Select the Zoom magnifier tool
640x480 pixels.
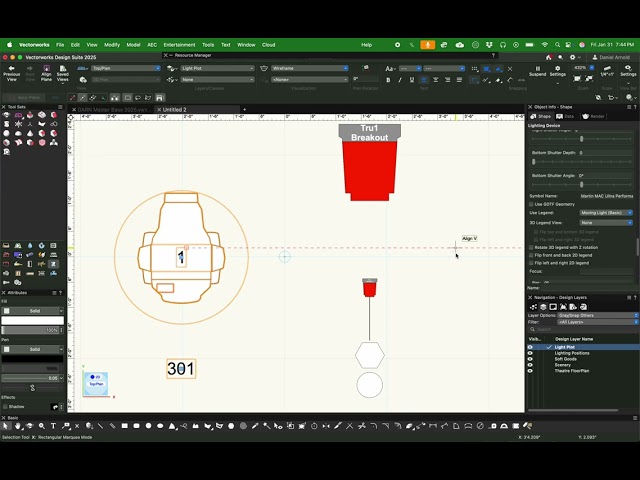tap(42, 426)
